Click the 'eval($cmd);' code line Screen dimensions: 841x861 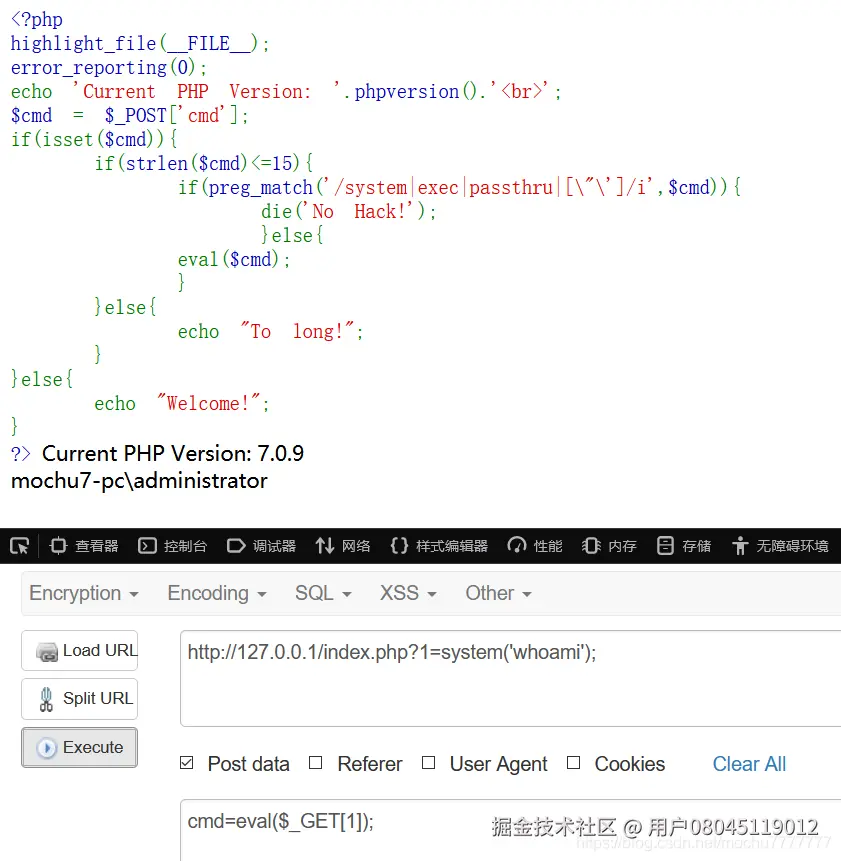click(234, 260)
